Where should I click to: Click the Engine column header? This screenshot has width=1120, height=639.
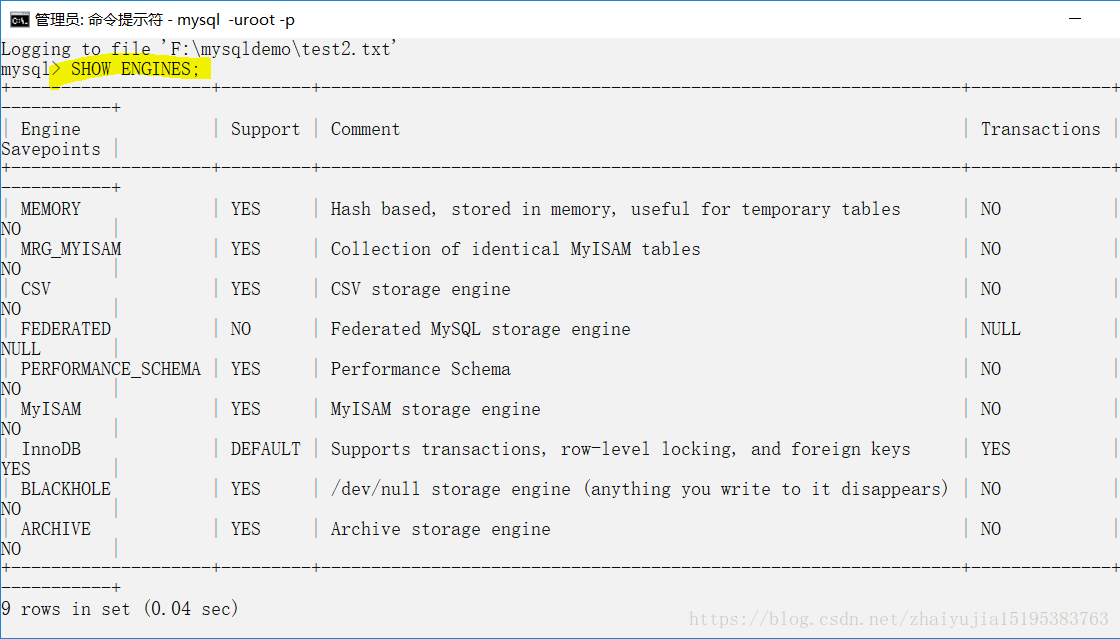[50, 129]
